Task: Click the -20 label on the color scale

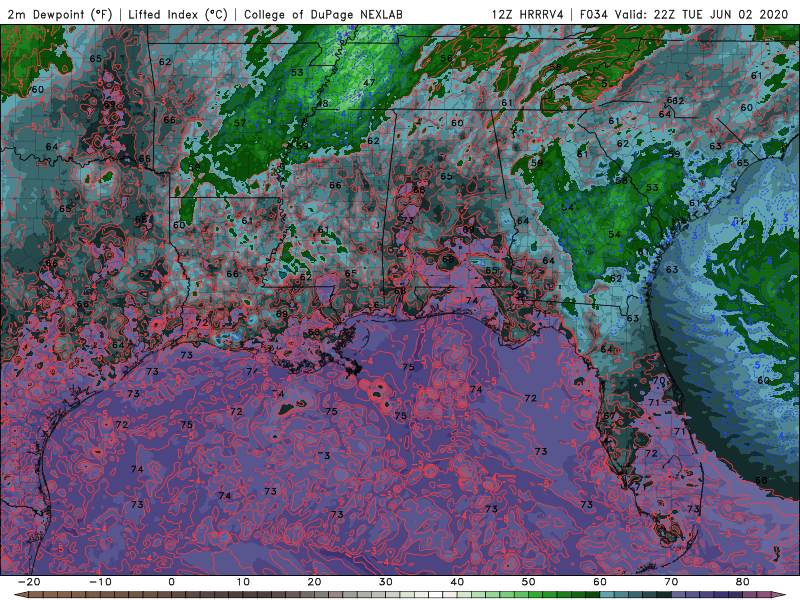Action: (x=29, y=582)
